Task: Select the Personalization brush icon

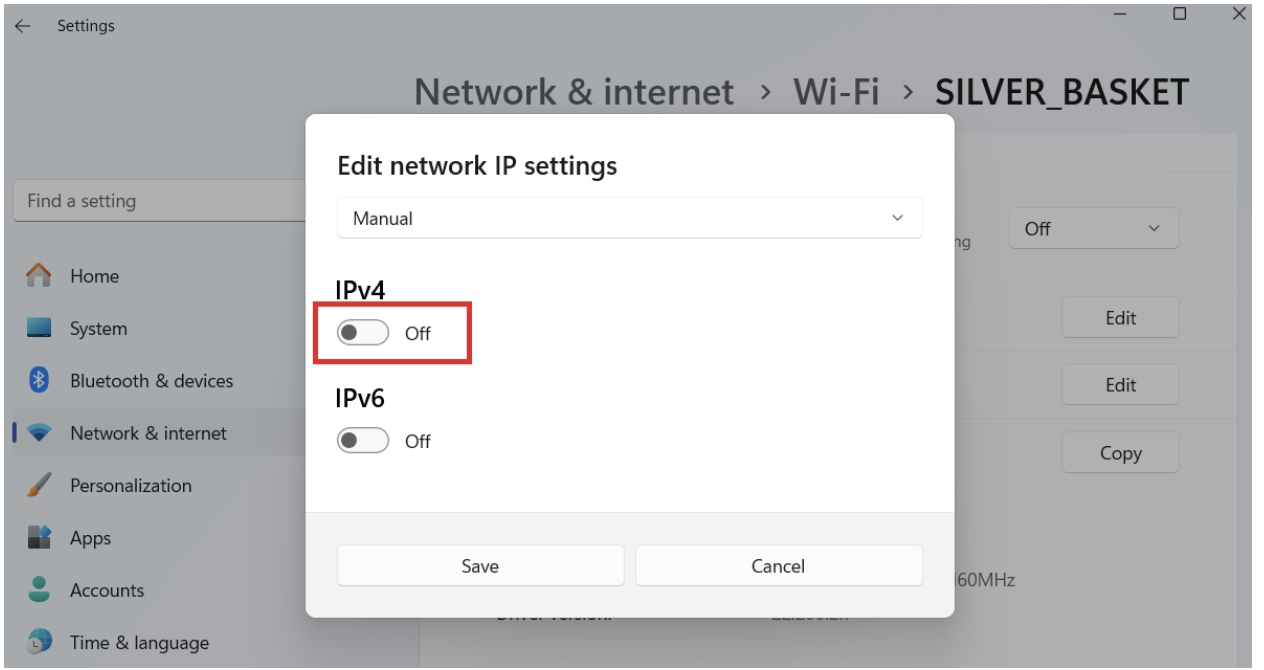Action: (42, 485)
